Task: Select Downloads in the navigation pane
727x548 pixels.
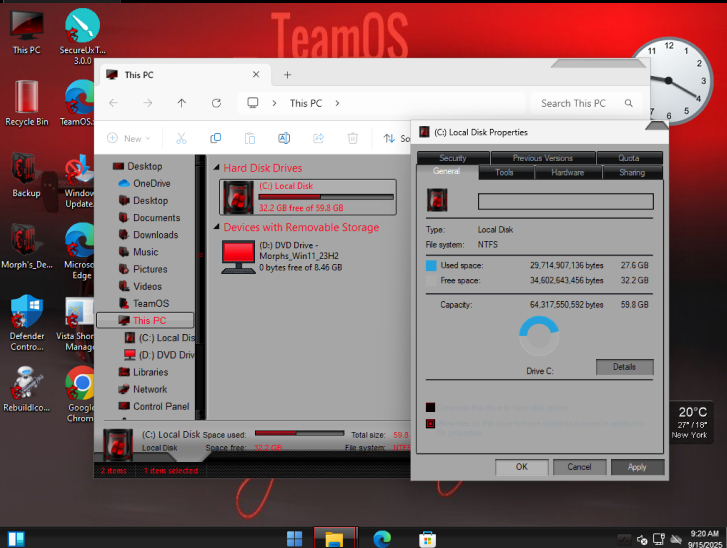Action: coord(148,235)
